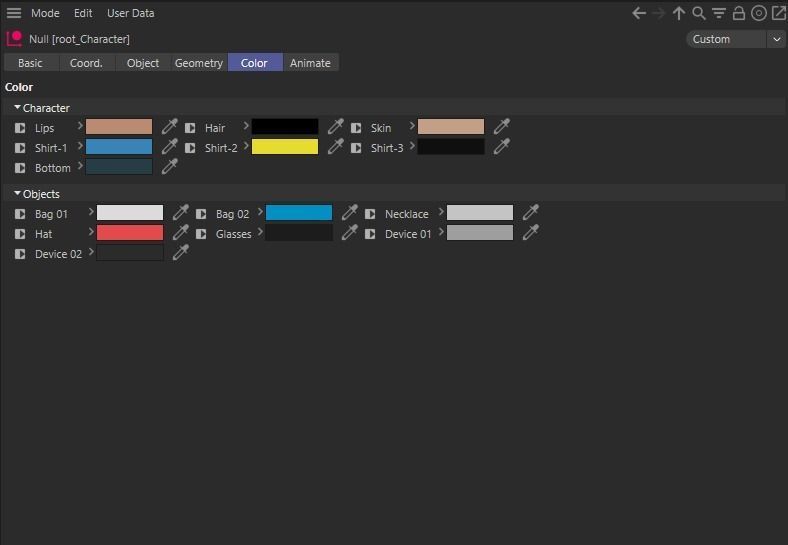Select the Color tab
Viewport: 788px width, 545px height.
tap(254, 63)
